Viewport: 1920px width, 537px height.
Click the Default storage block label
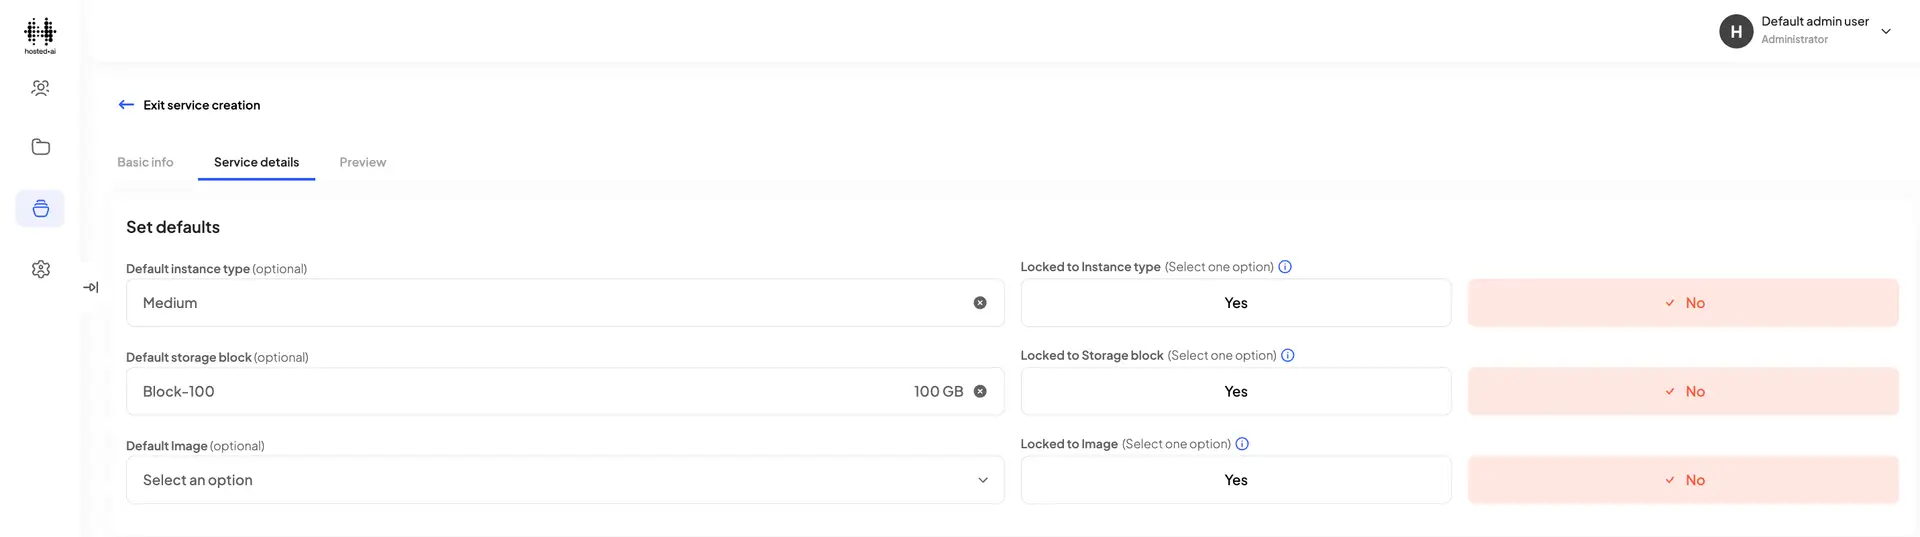189,357
